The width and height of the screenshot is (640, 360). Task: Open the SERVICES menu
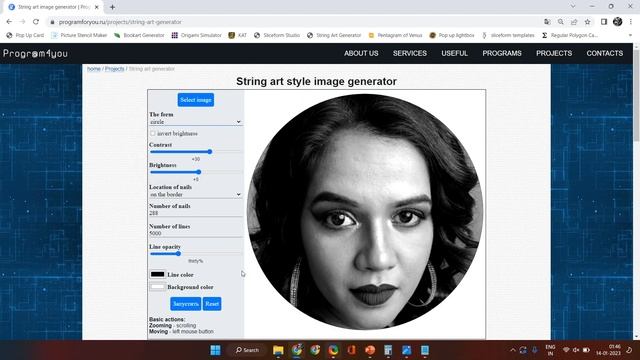[410, 53]
